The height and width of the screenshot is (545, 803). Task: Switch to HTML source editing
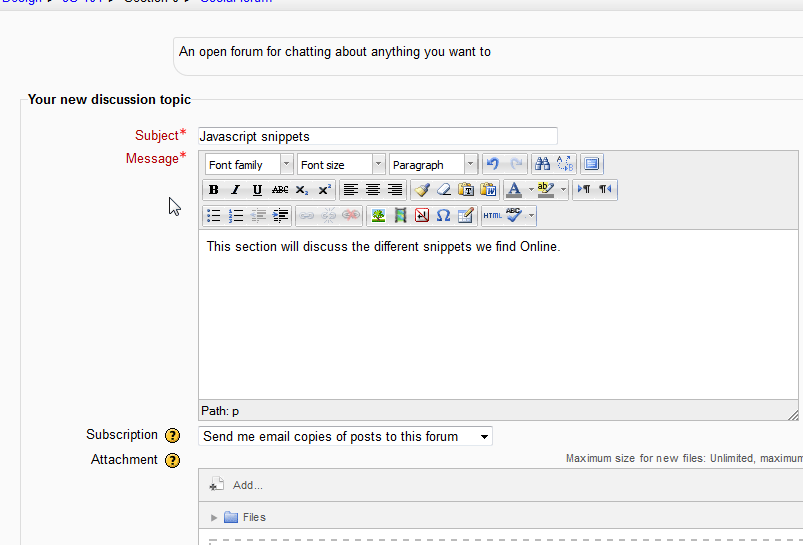click(492, 215)
